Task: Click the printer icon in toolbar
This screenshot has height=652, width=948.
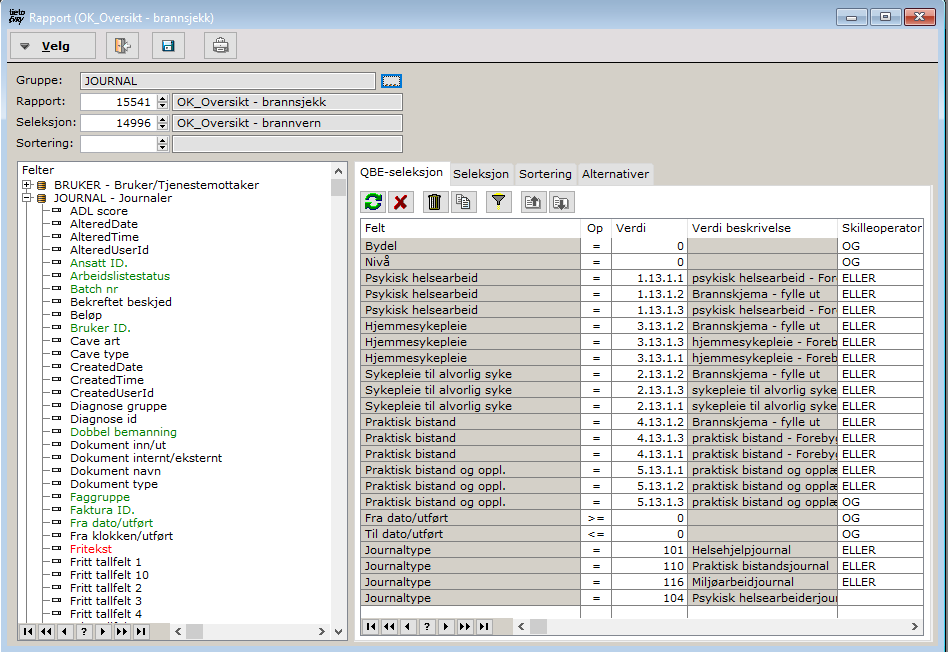Action: click(x=220, y=46)
